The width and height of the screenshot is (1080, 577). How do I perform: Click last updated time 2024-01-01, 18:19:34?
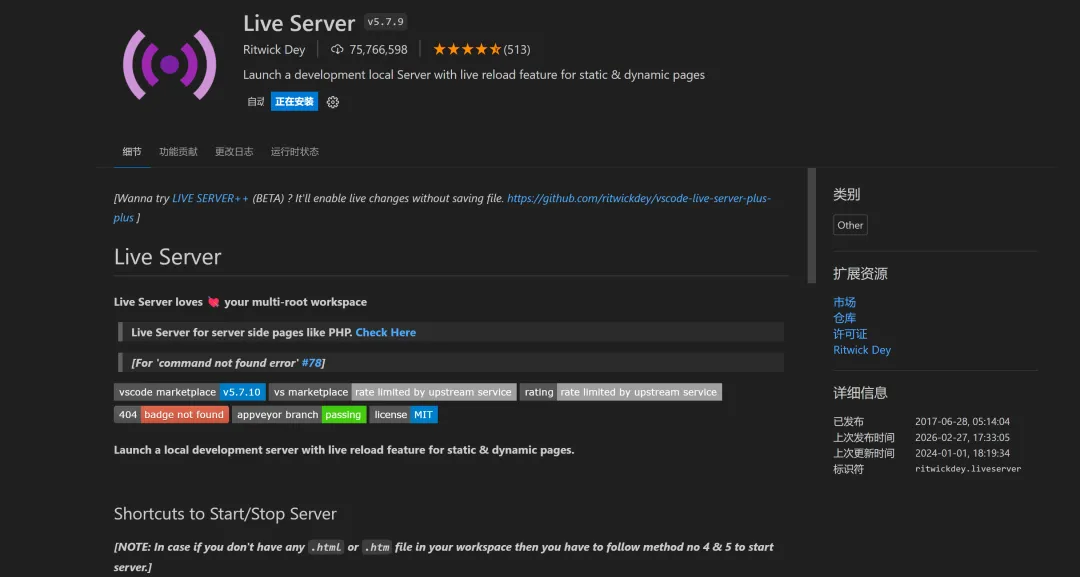(962, 453)
